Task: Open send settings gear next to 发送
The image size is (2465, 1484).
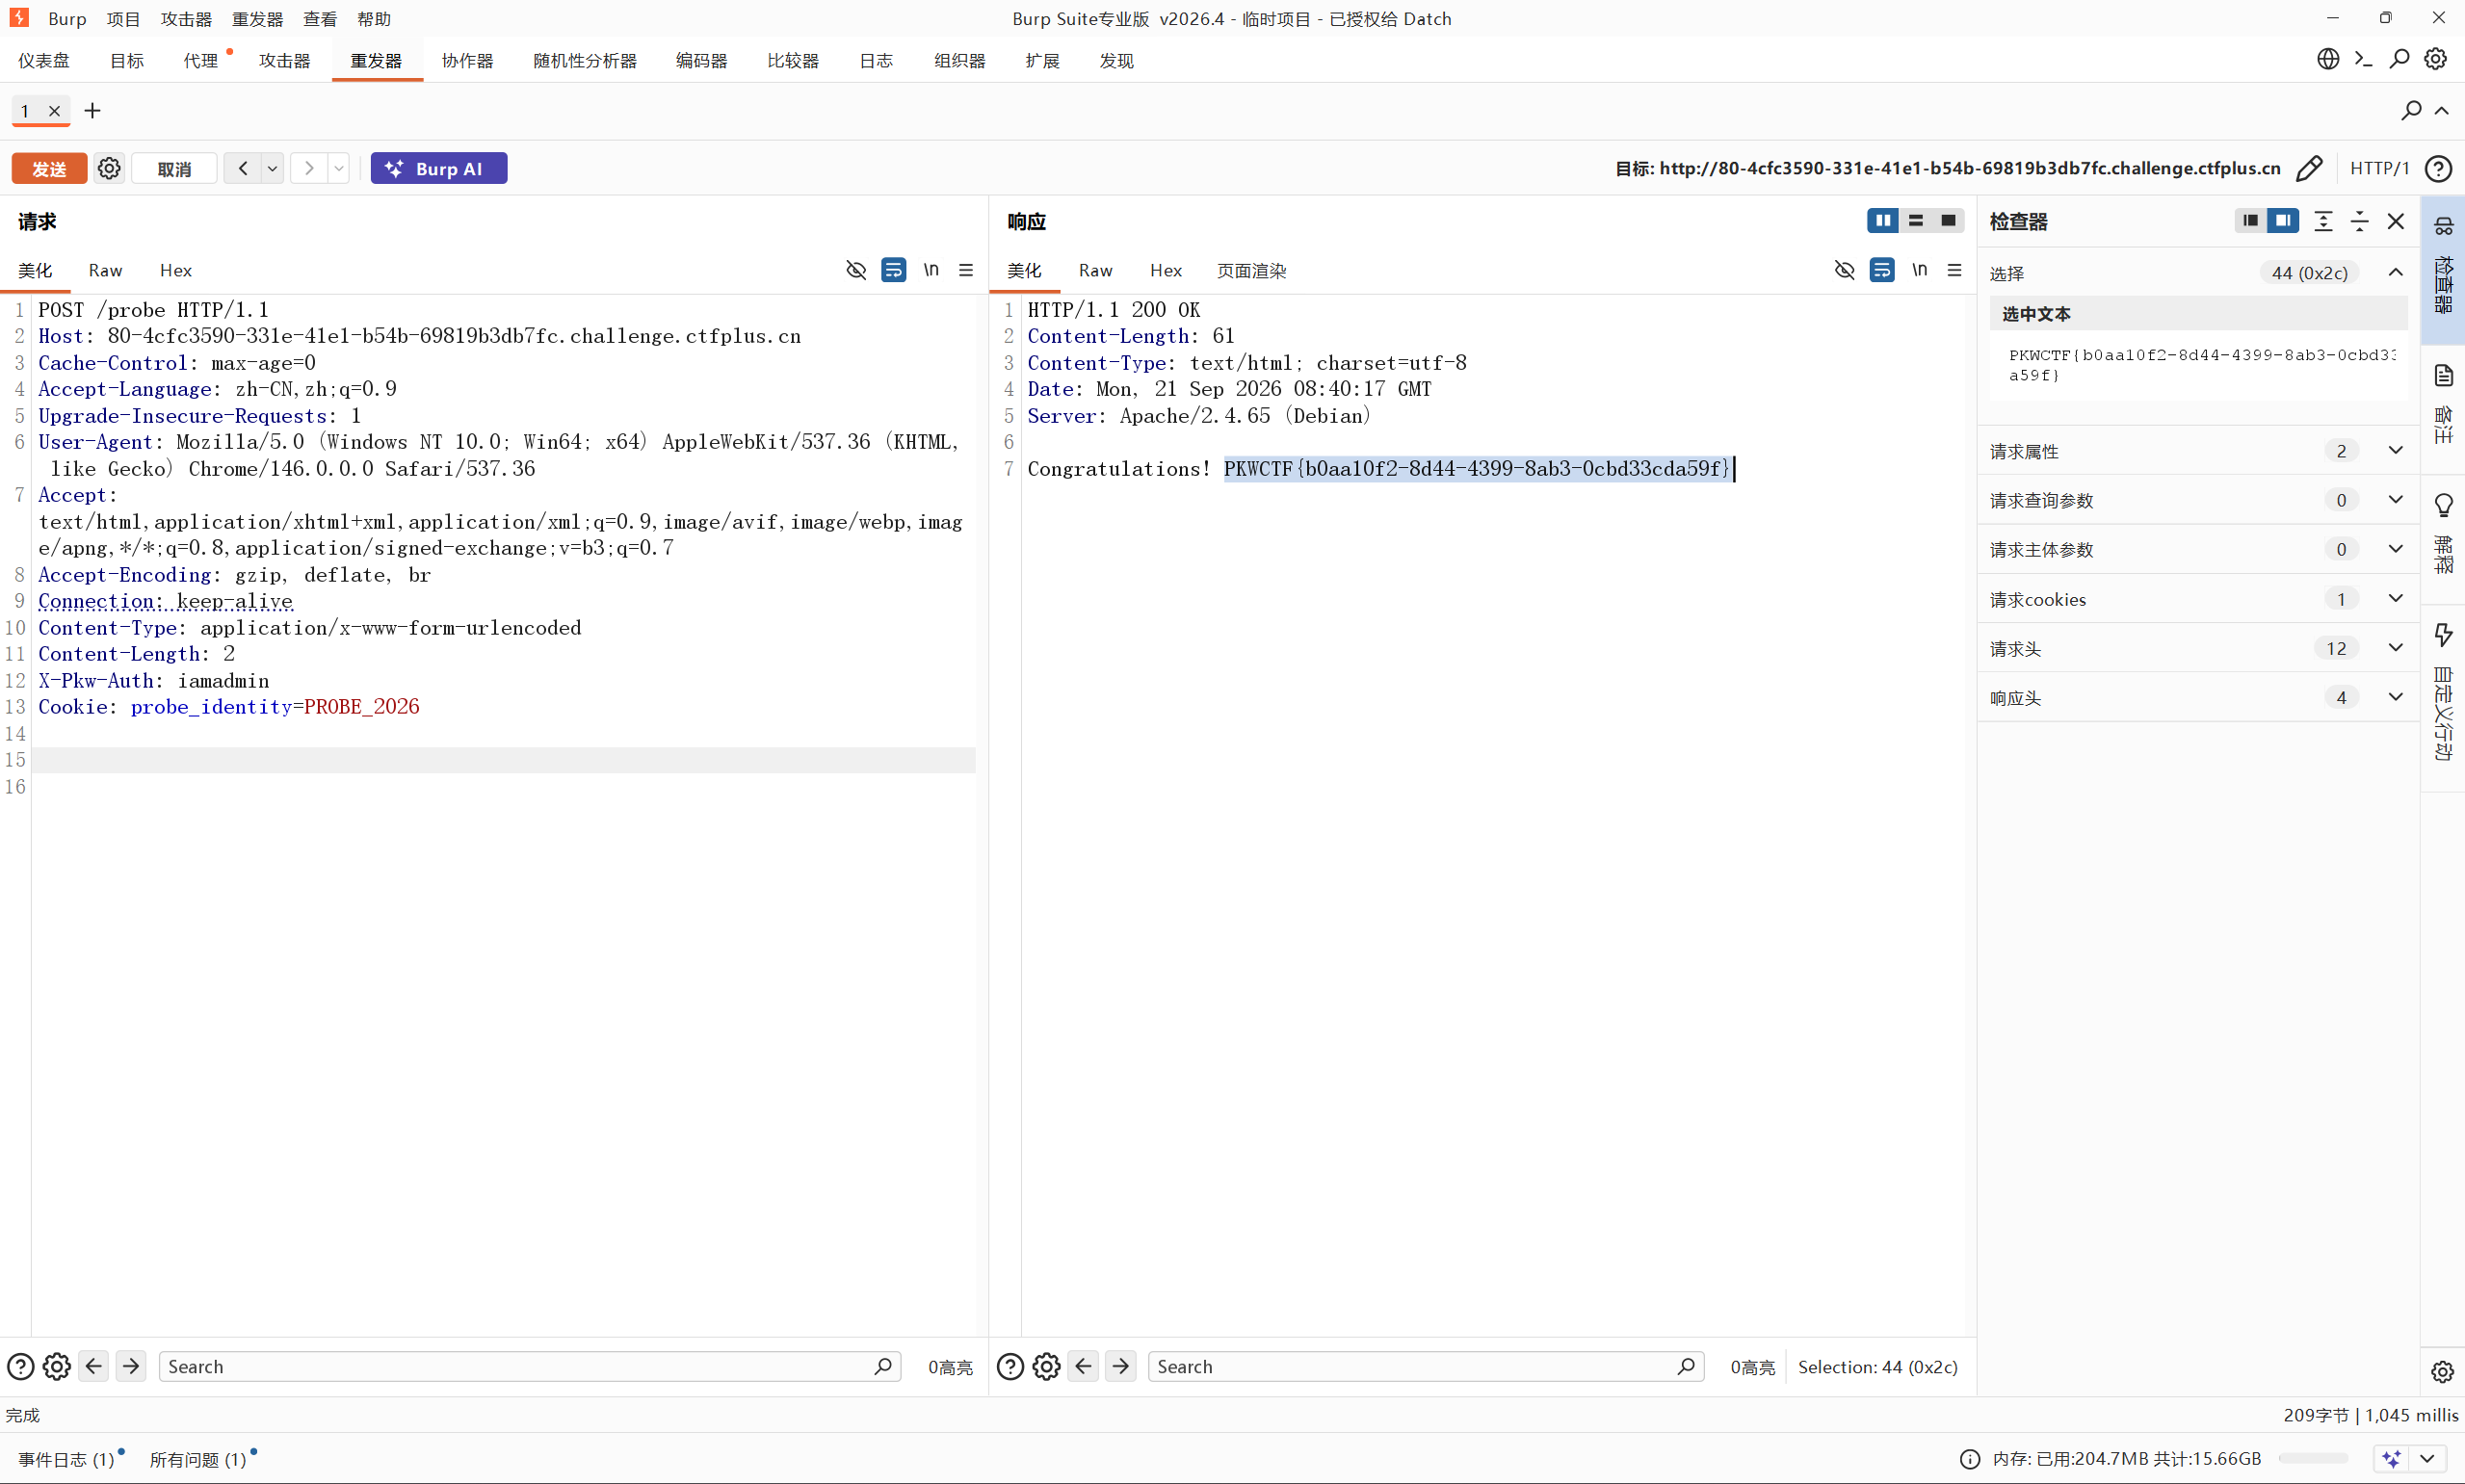Action: (x=109, y=169)
